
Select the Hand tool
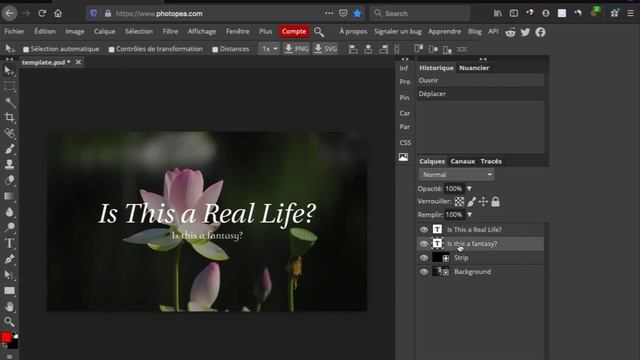click(9, 306)
